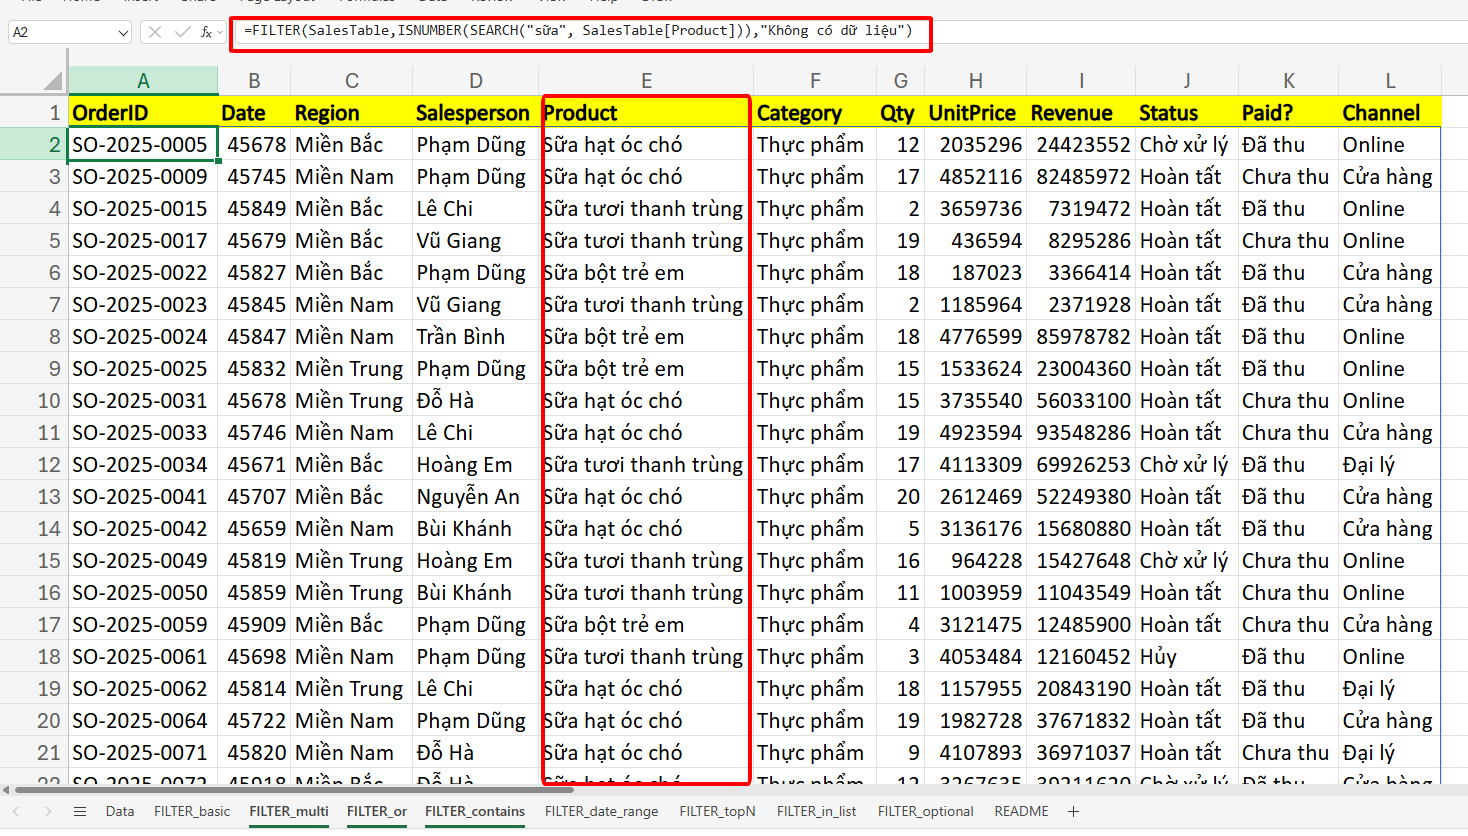This screenshot has height=836, width=1468.
Task: Click the Cancel (X) icon in the formula bar
Action: (x=155, y=32)
